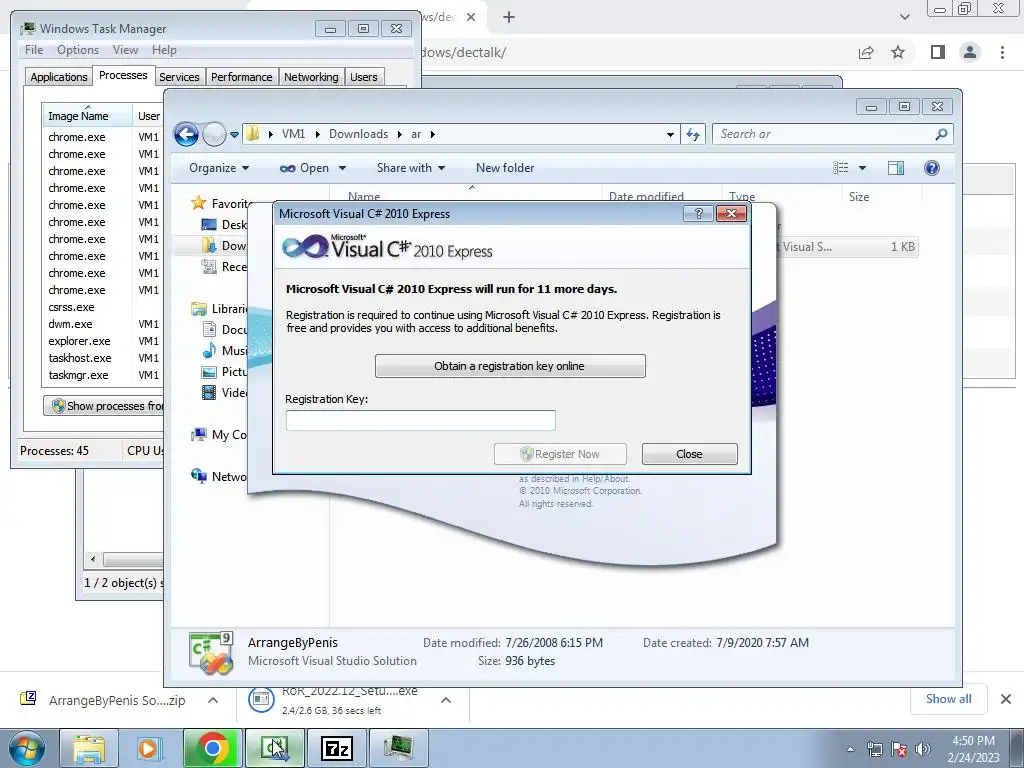Select csrss.exe process row
Screen dimensions: 1024x768
(103, 307)
